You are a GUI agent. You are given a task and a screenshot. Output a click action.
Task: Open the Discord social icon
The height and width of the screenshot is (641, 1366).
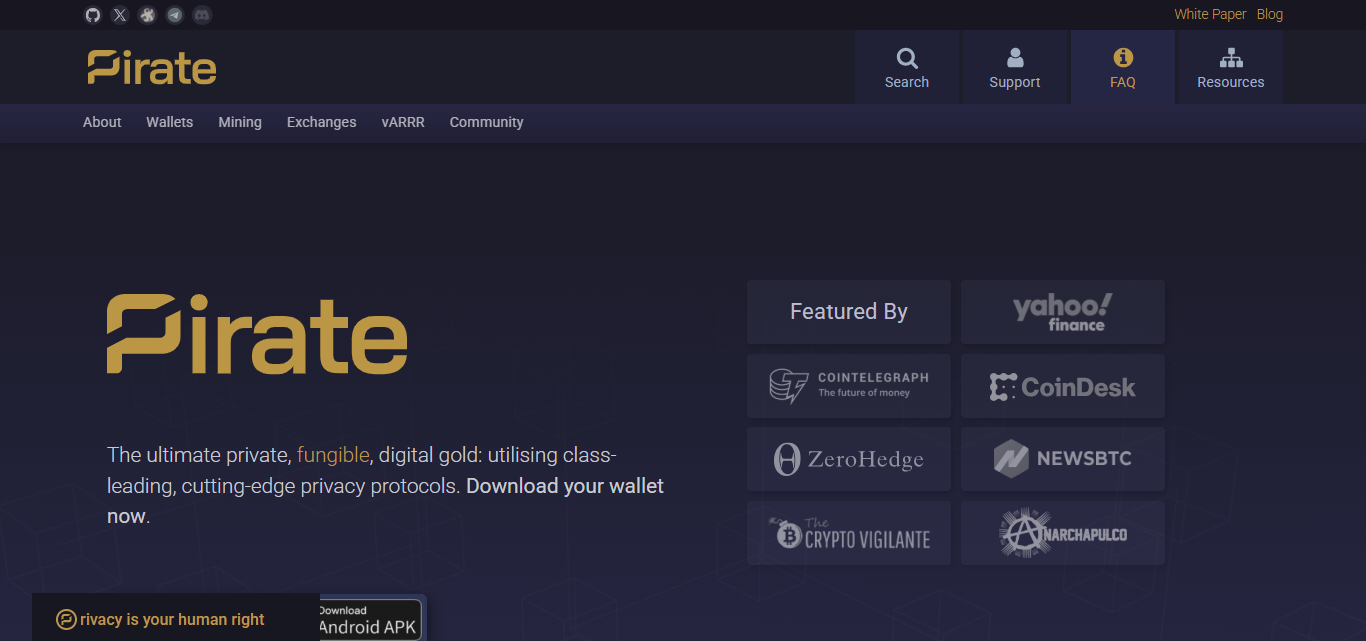click(x=202, y=15)
